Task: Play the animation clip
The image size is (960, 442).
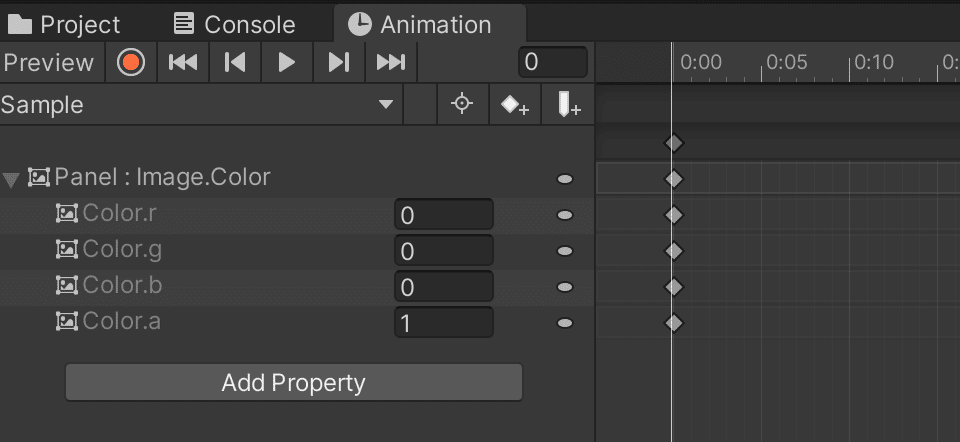Action: 287,62
